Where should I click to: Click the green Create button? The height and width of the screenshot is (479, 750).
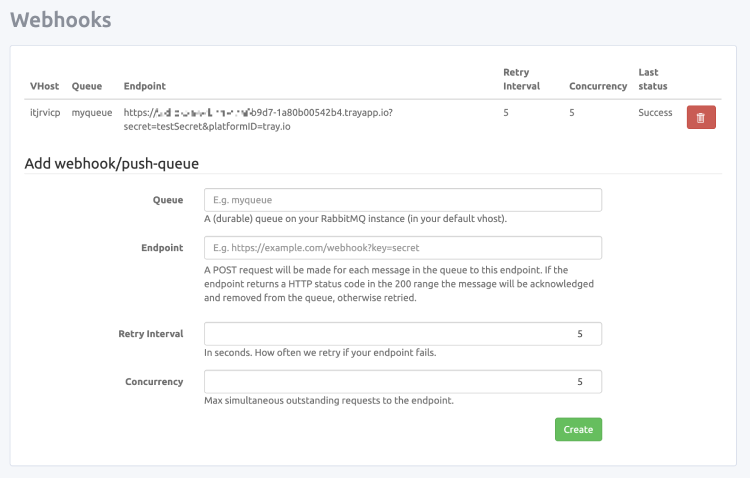point(578,429)
